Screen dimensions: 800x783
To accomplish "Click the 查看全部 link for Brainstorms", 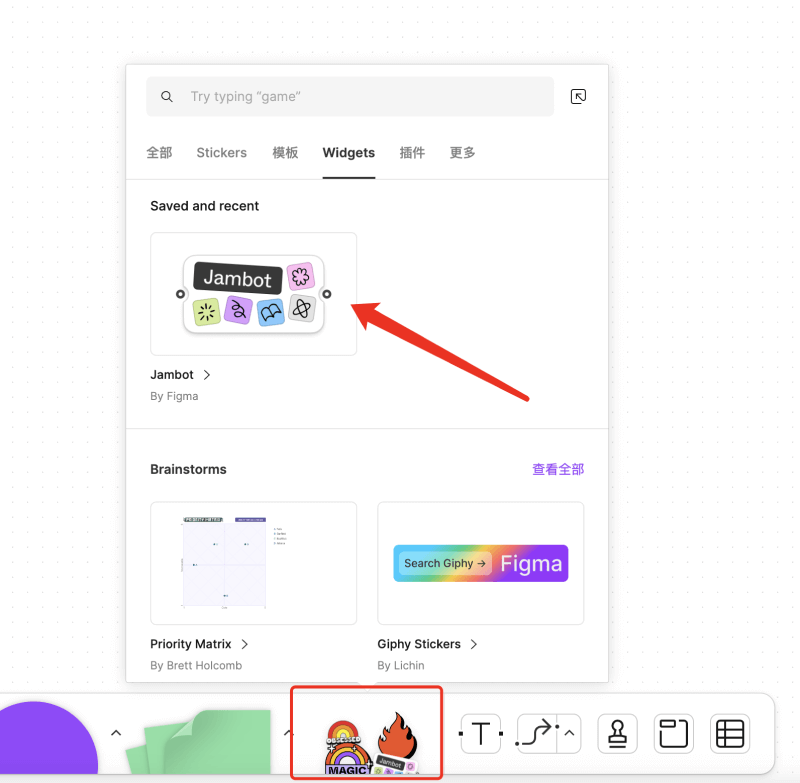I will [x=557, y=469].
